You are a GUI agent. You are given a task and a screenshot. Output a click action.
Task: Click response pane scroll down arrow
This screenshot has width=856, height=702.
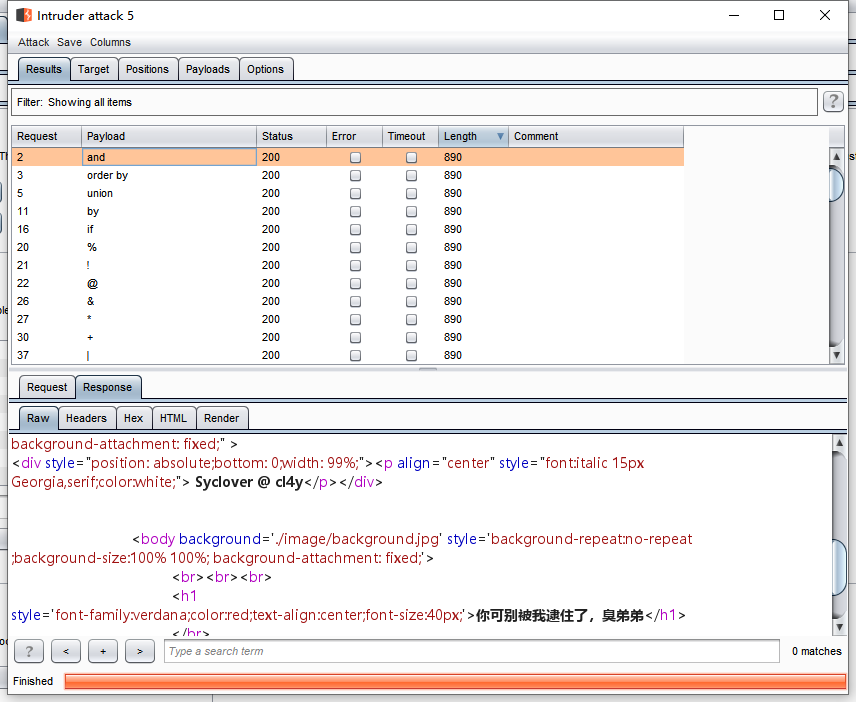(840, 627)
